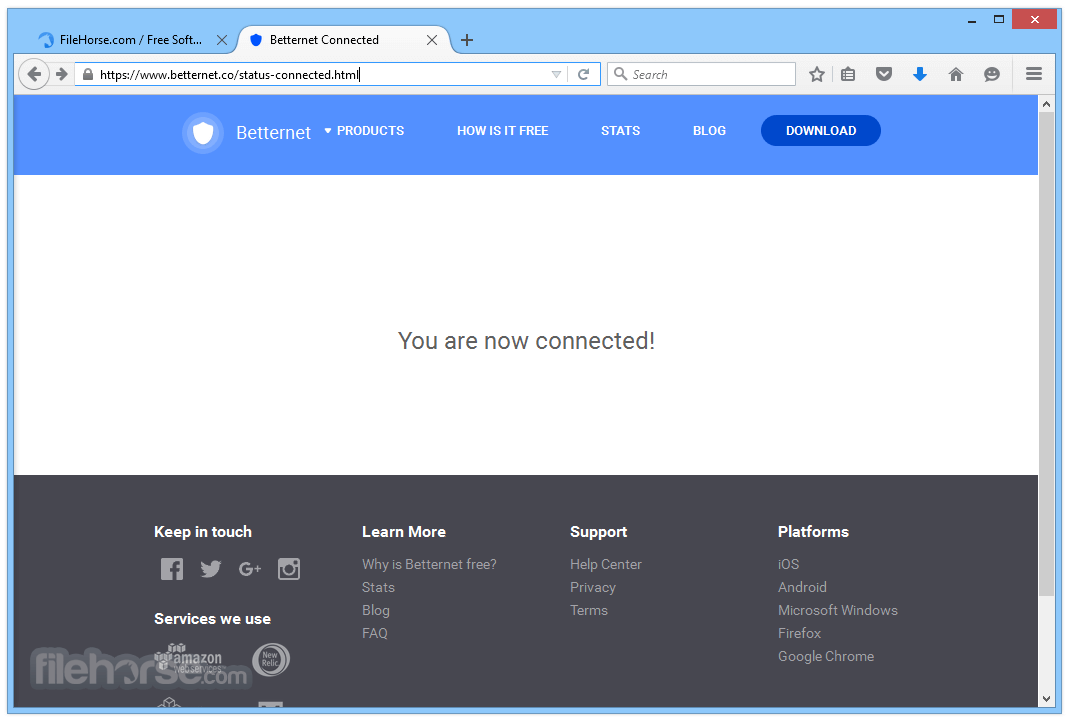Open Why is Betternet free? link
The width and height of the screenshot is (1069, 720).
(430, 565)
